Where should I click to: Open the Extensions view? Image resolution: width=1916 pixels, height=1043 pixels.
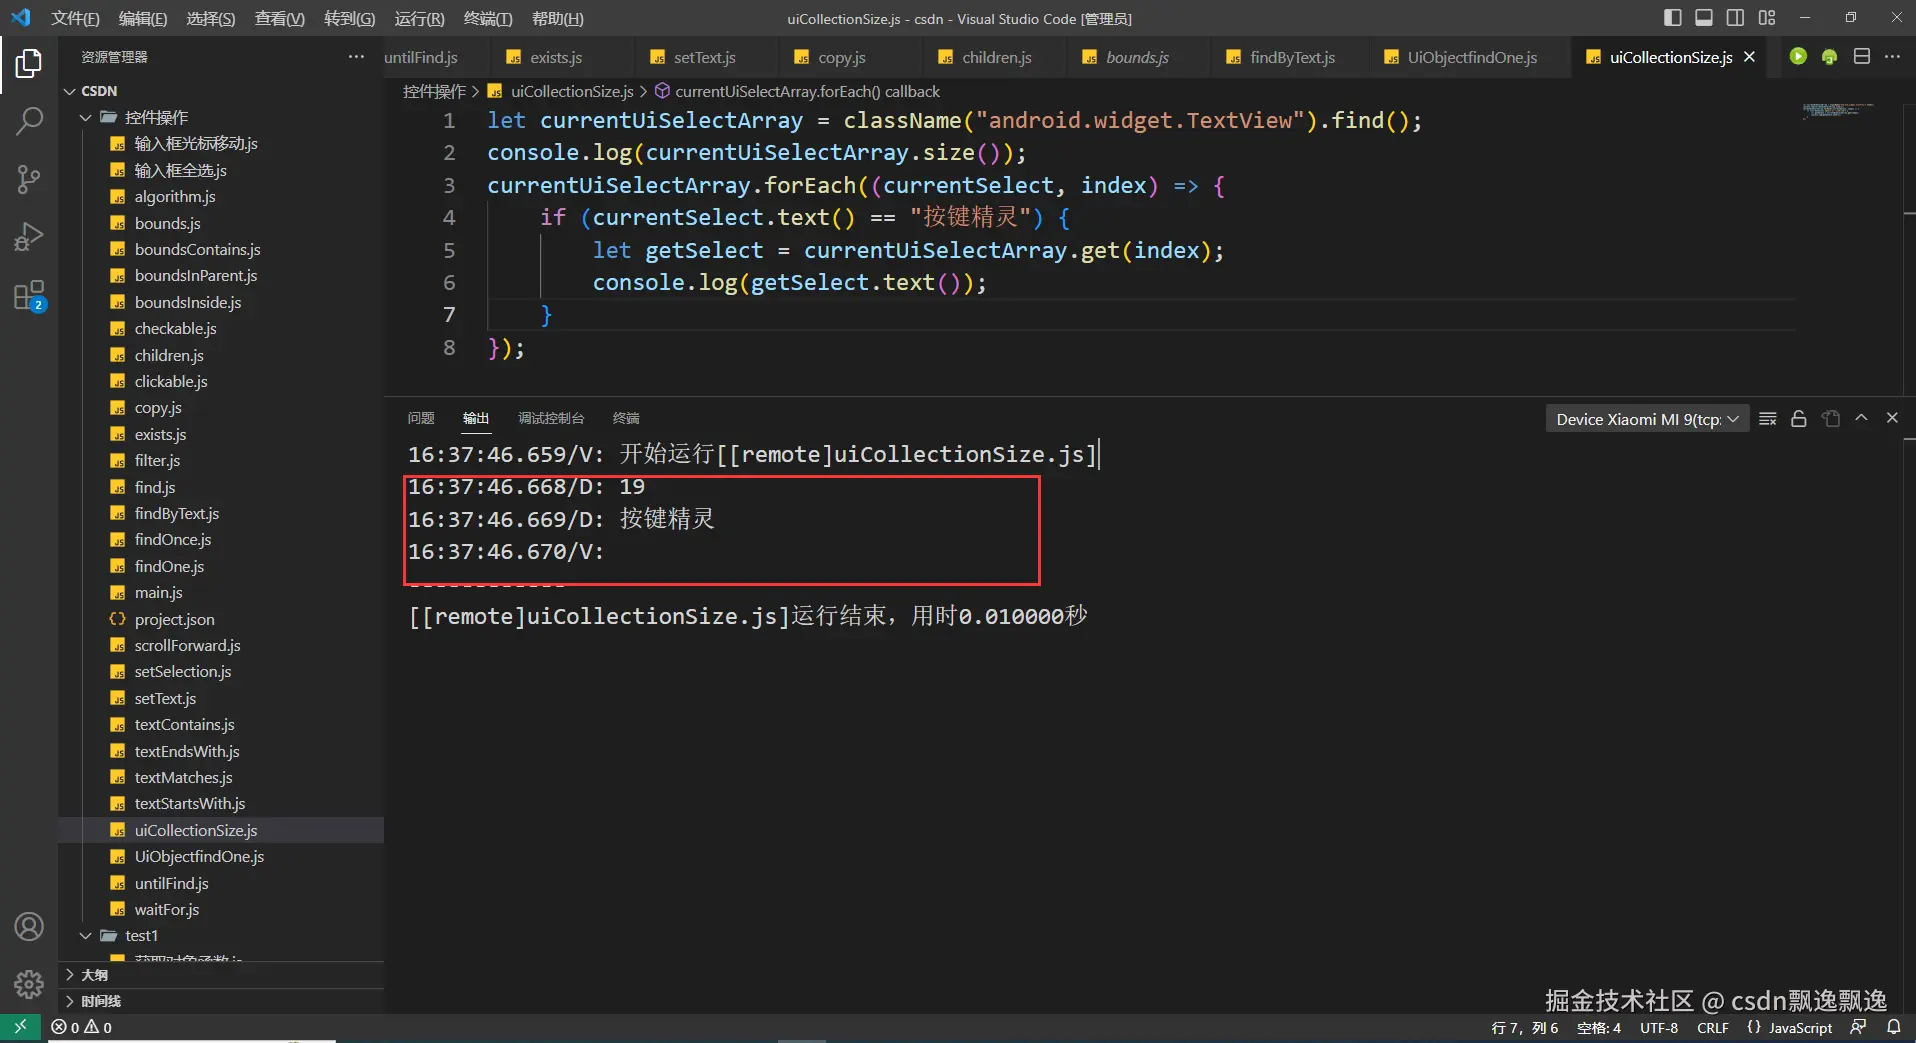[x=29, y=296]
